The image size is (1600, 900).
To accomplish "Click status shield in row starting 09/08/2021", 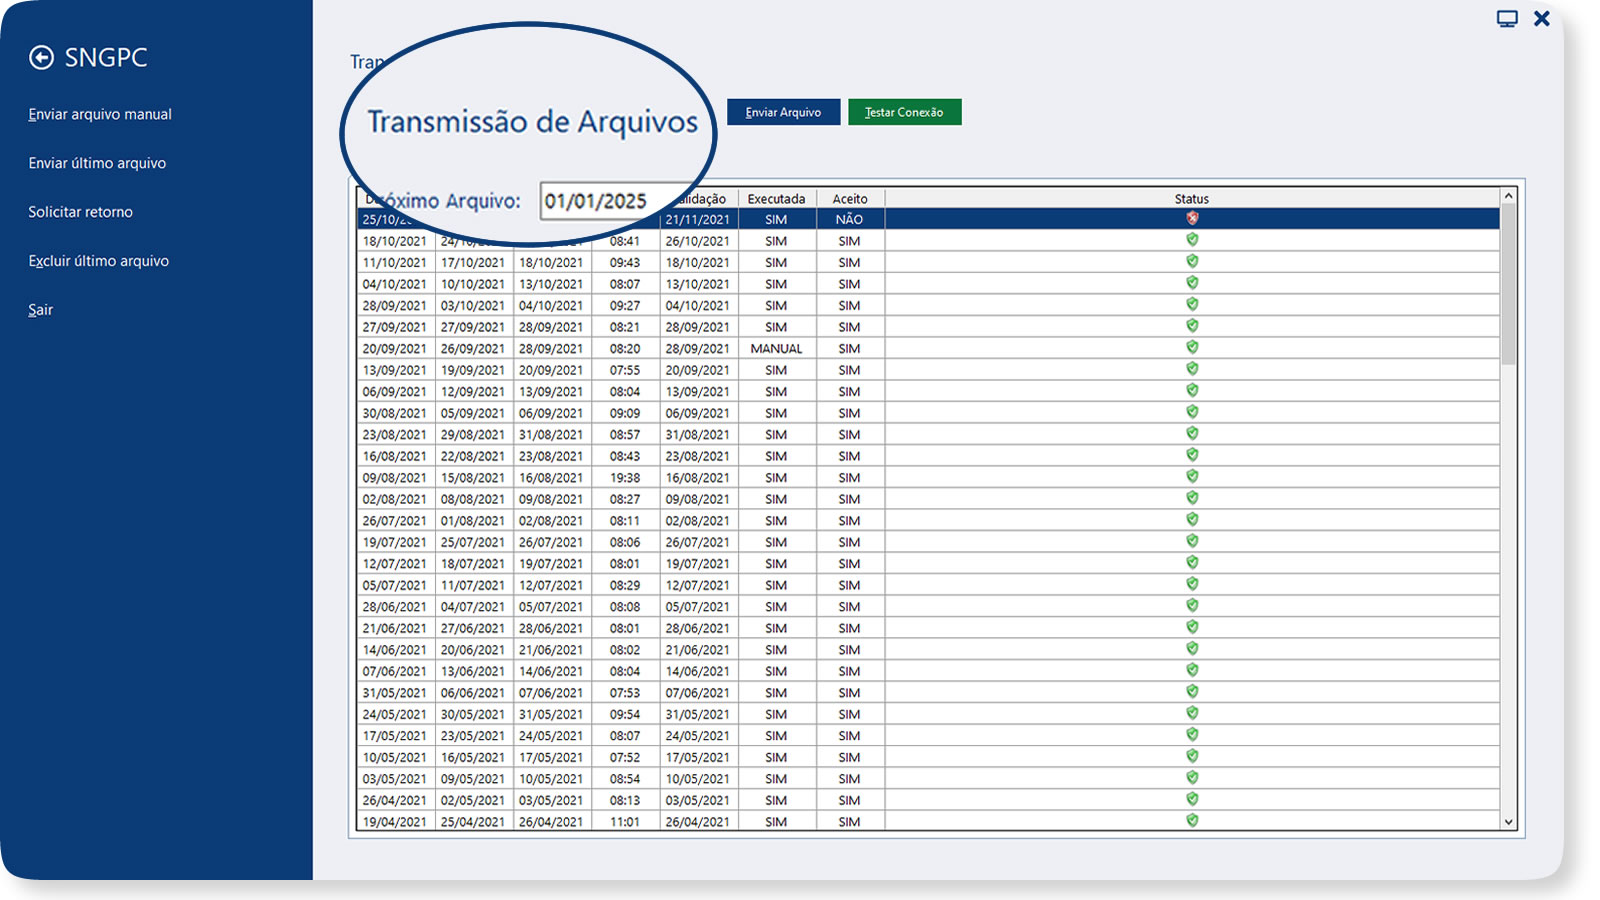I will pos(1192,476).
